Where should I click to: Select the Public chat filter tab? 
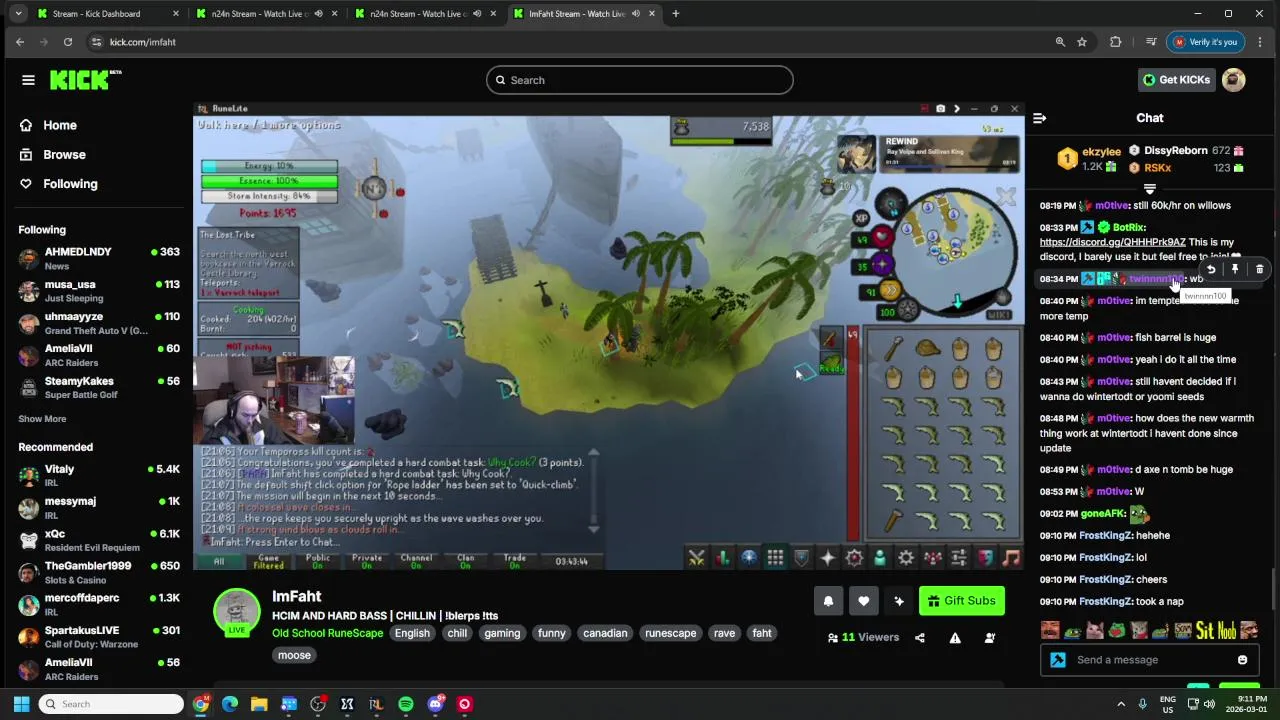click(318, 561)
